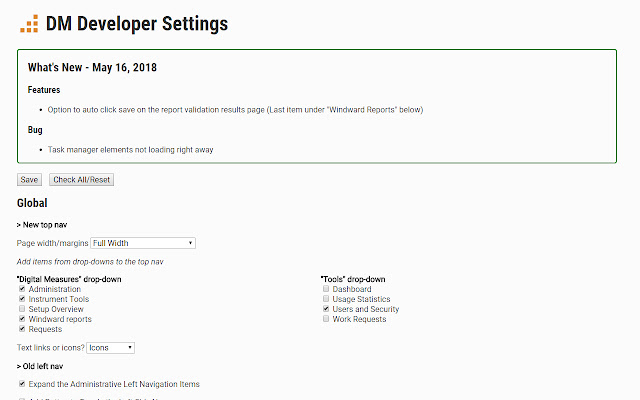
Task: Click the Features subheading
Action: pyautogui.click(x=44, y=90)
